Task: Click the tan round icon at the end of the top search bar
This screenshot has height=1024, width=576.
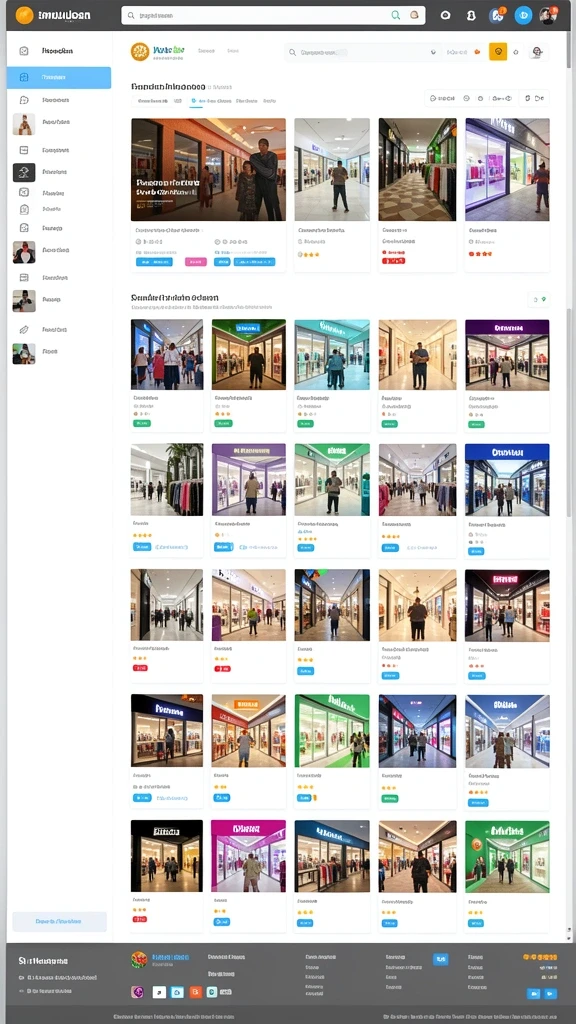Action: pos(414,15)
